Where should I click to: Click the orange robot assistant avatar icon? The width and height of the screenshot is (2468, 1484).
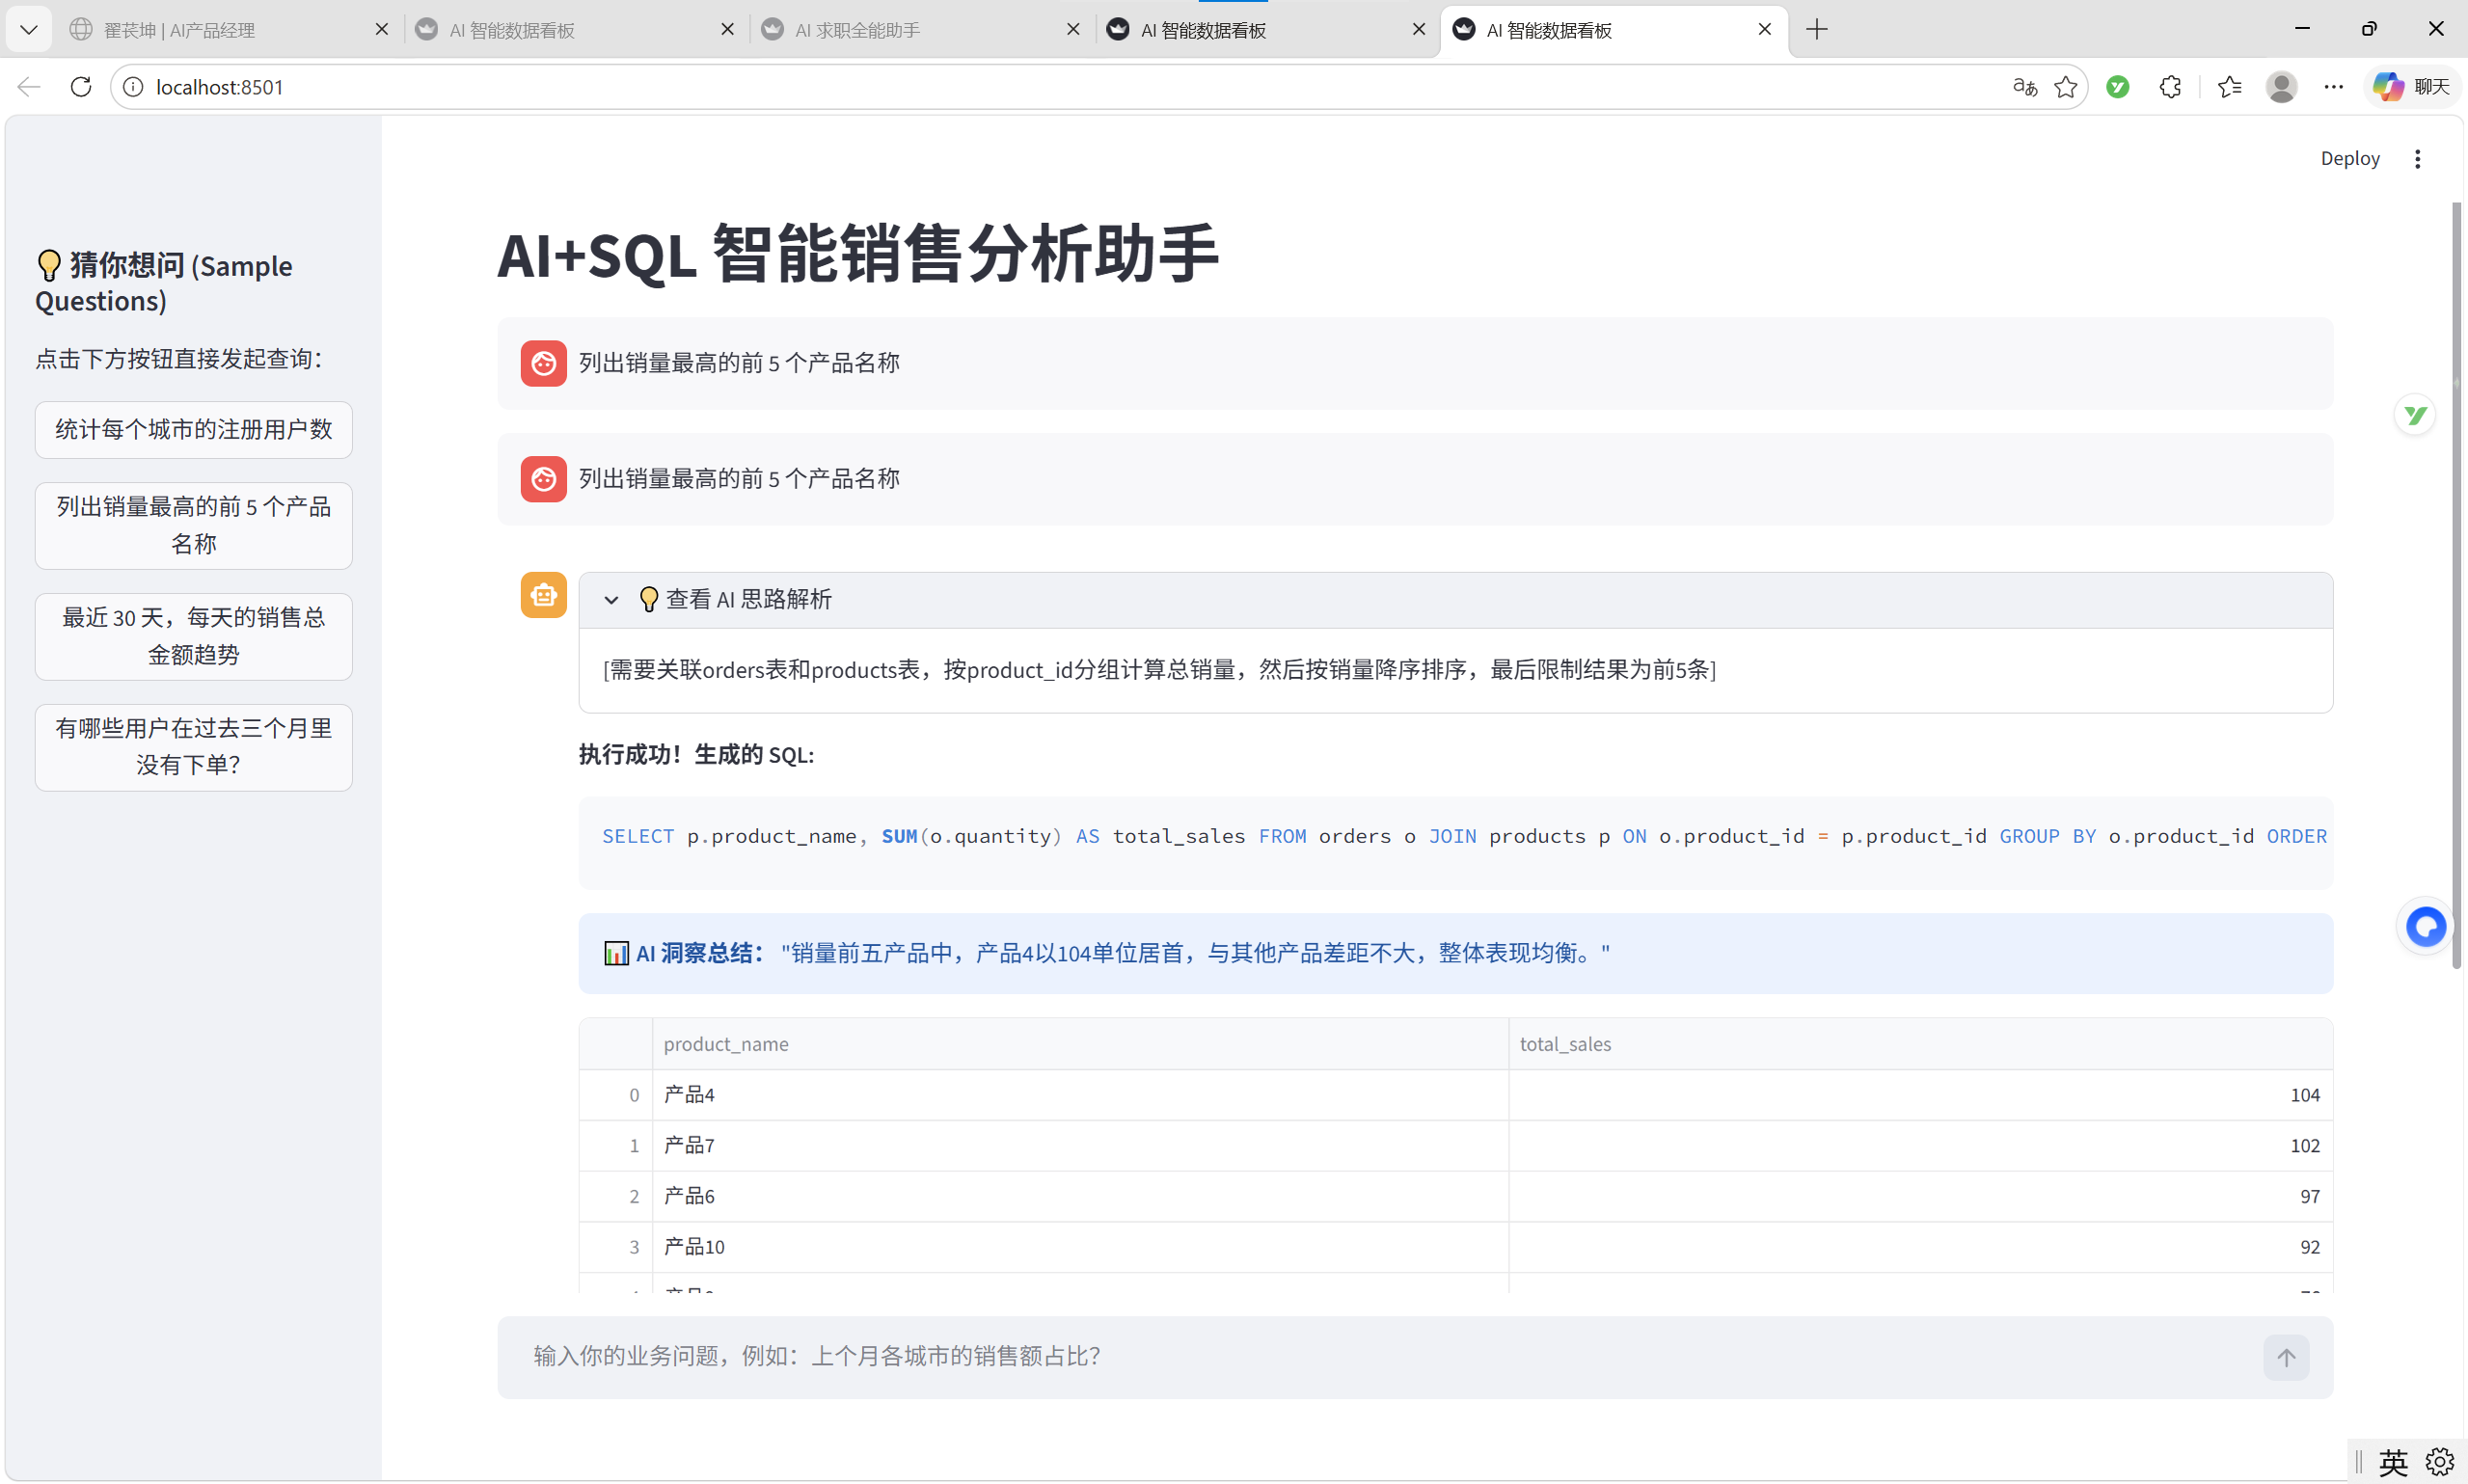pyautogui.click(x=543, y=594)
